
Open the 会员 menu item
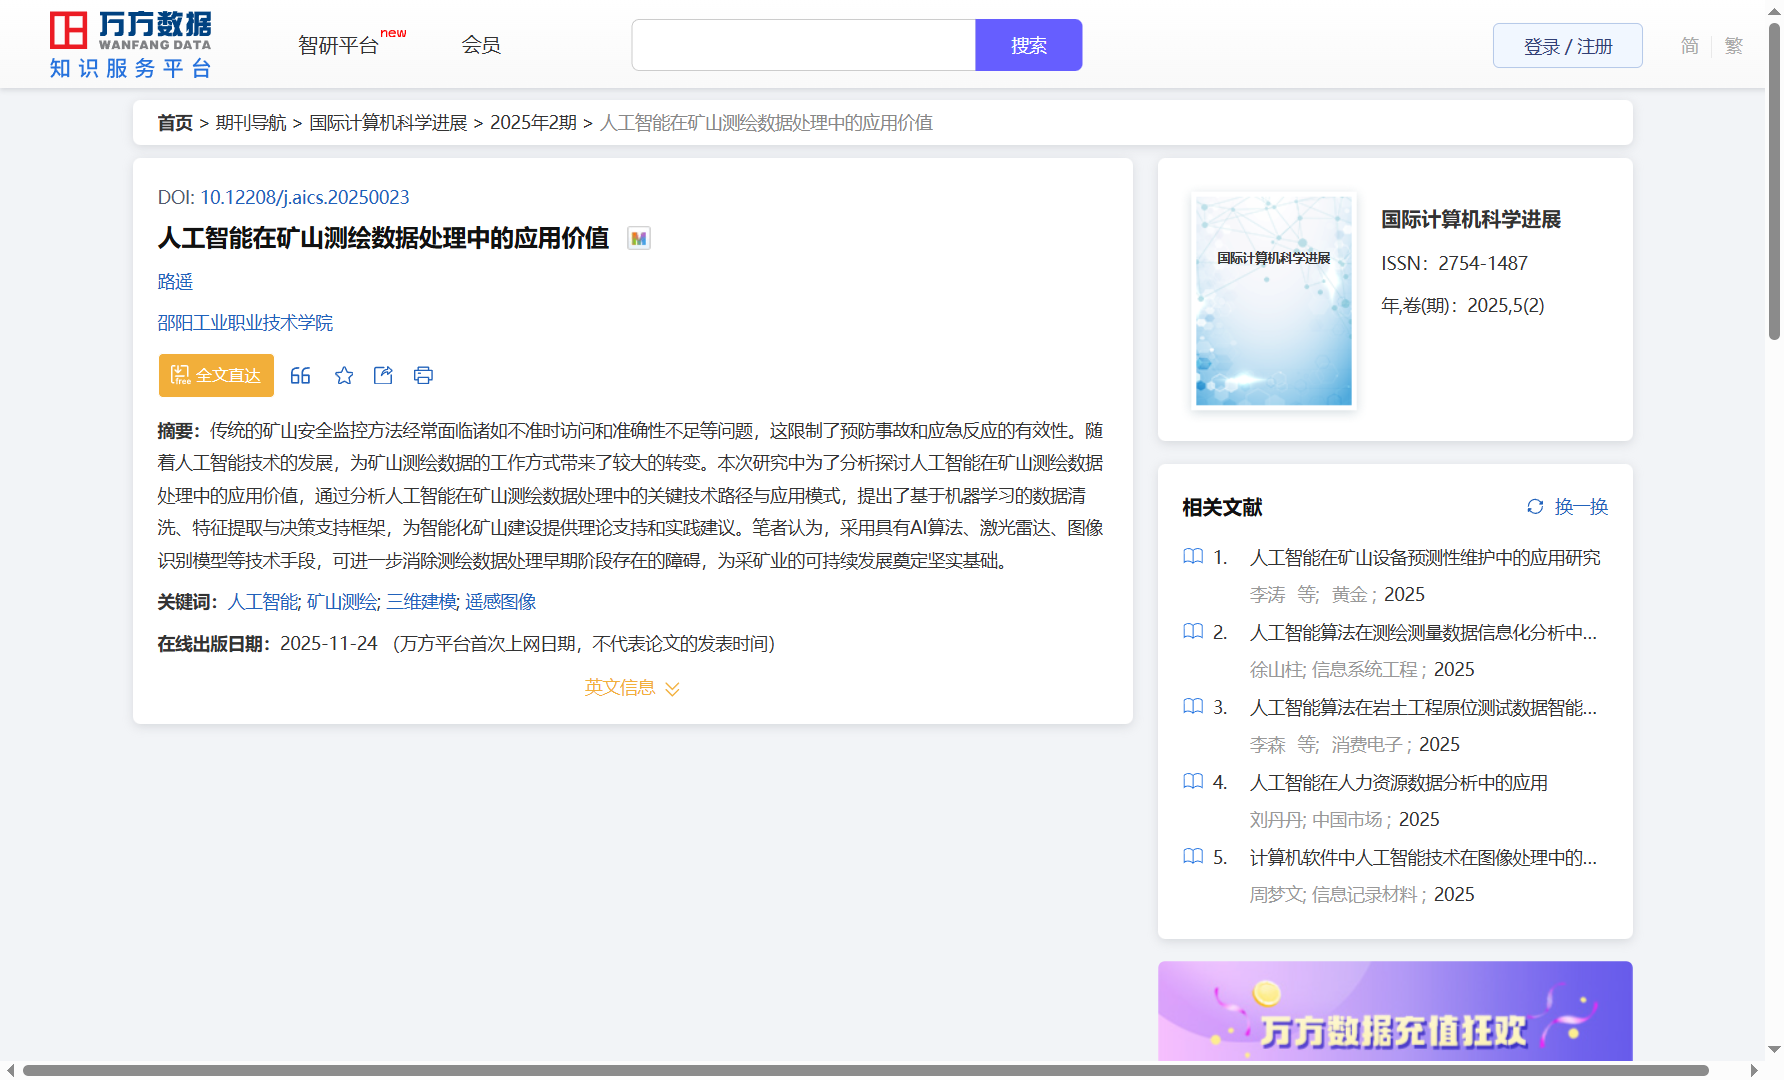pos(481,45)
